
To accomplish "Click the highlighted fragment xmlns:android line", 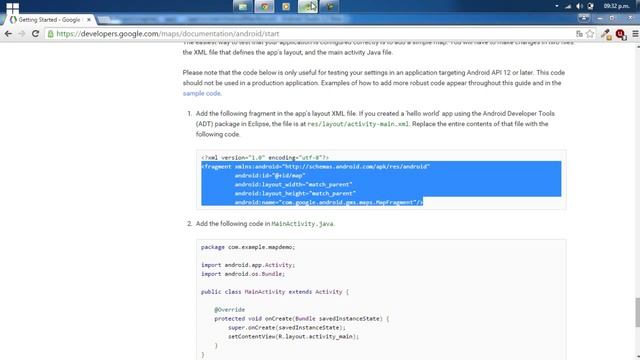I will [x=316, y=167].
